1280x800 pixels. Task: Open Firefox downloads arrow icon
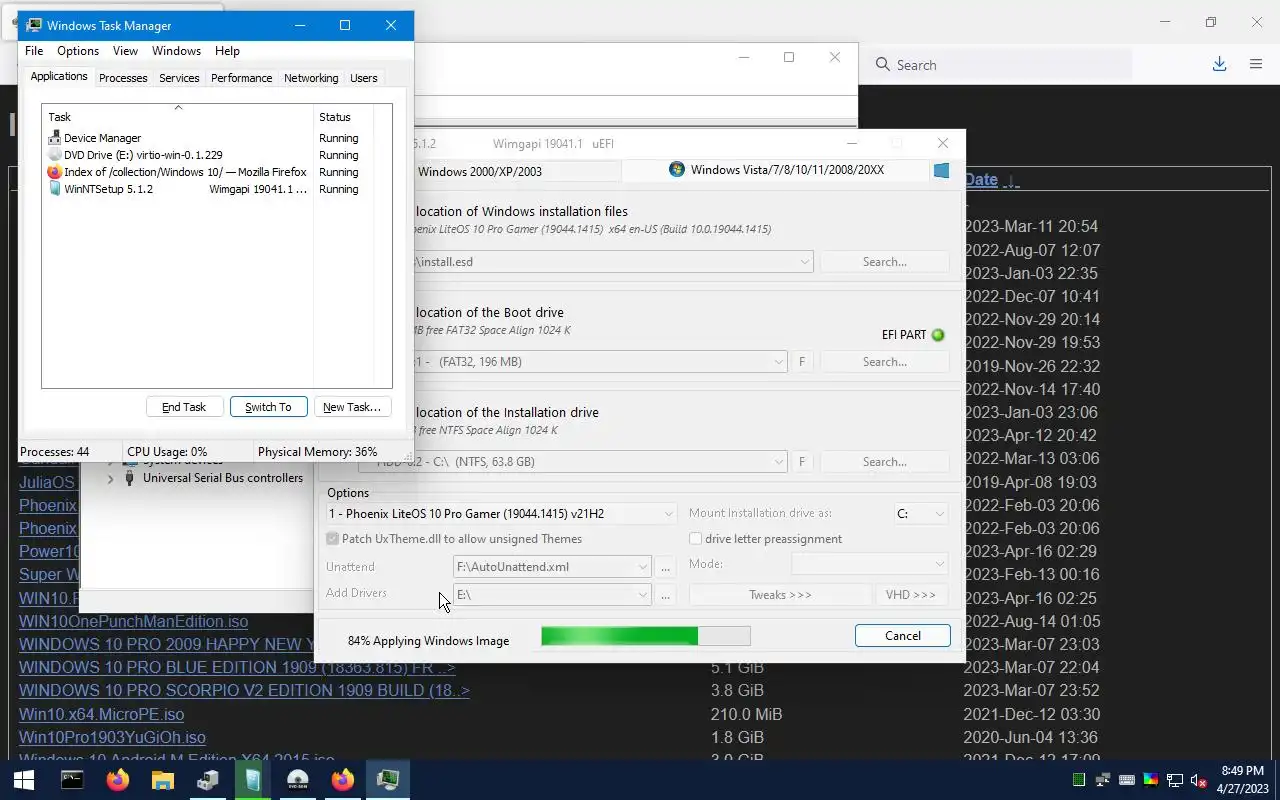click(1219, 64)
